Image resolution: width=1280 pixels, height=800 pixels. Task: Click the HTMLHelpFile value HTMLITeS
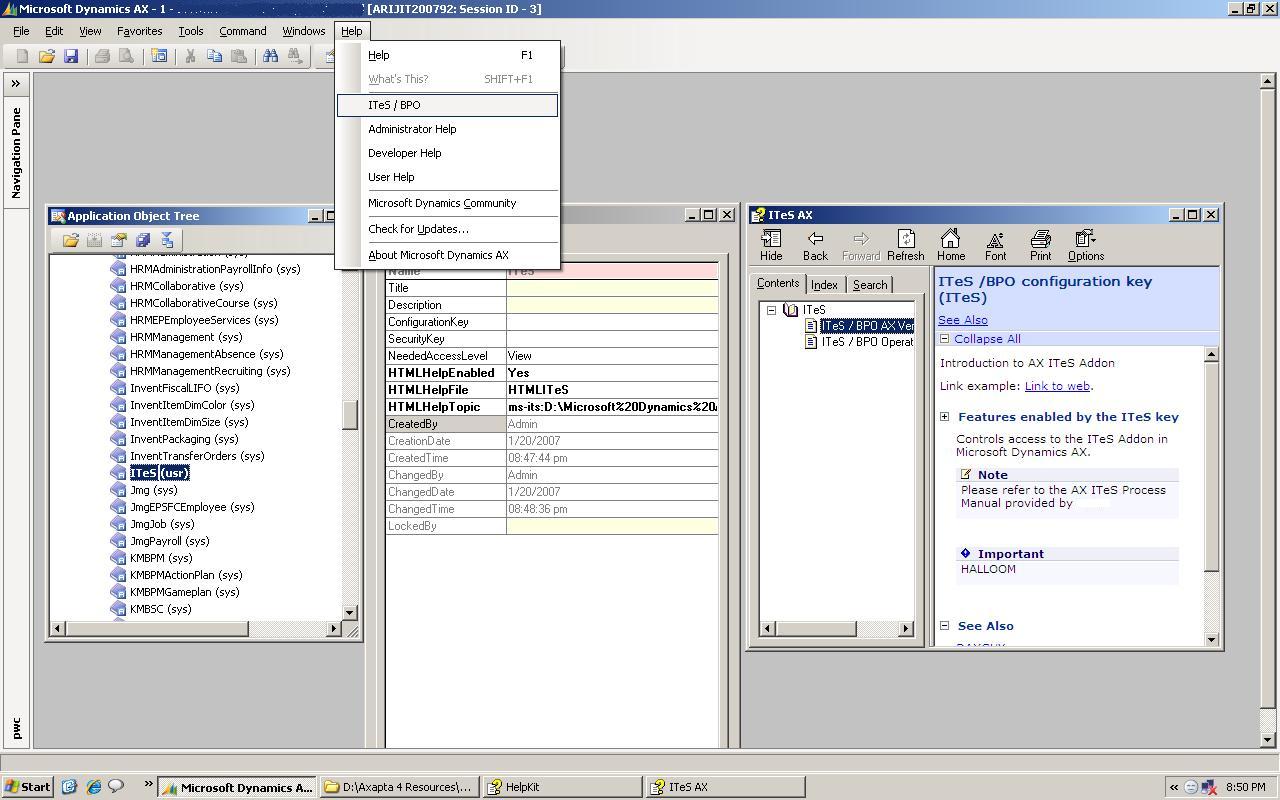tap(612, 390)
